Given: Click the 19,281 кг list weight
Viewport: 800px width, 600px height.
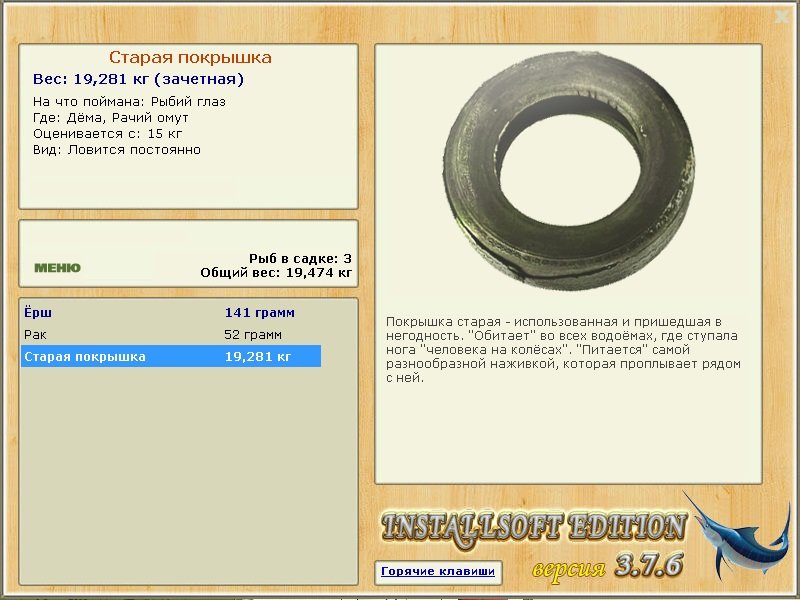Looking at the screenshot, I should 258,357.
